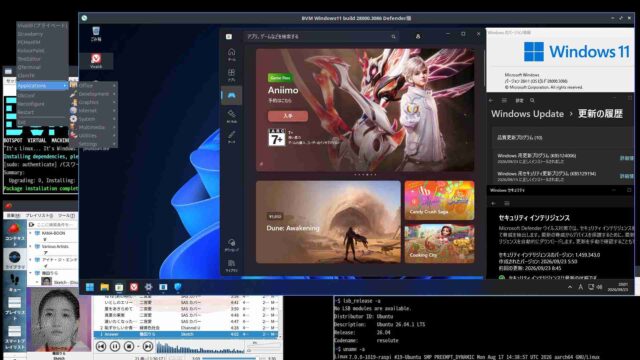Open network and volume tray icons in VM

click(x=595, y=287)
